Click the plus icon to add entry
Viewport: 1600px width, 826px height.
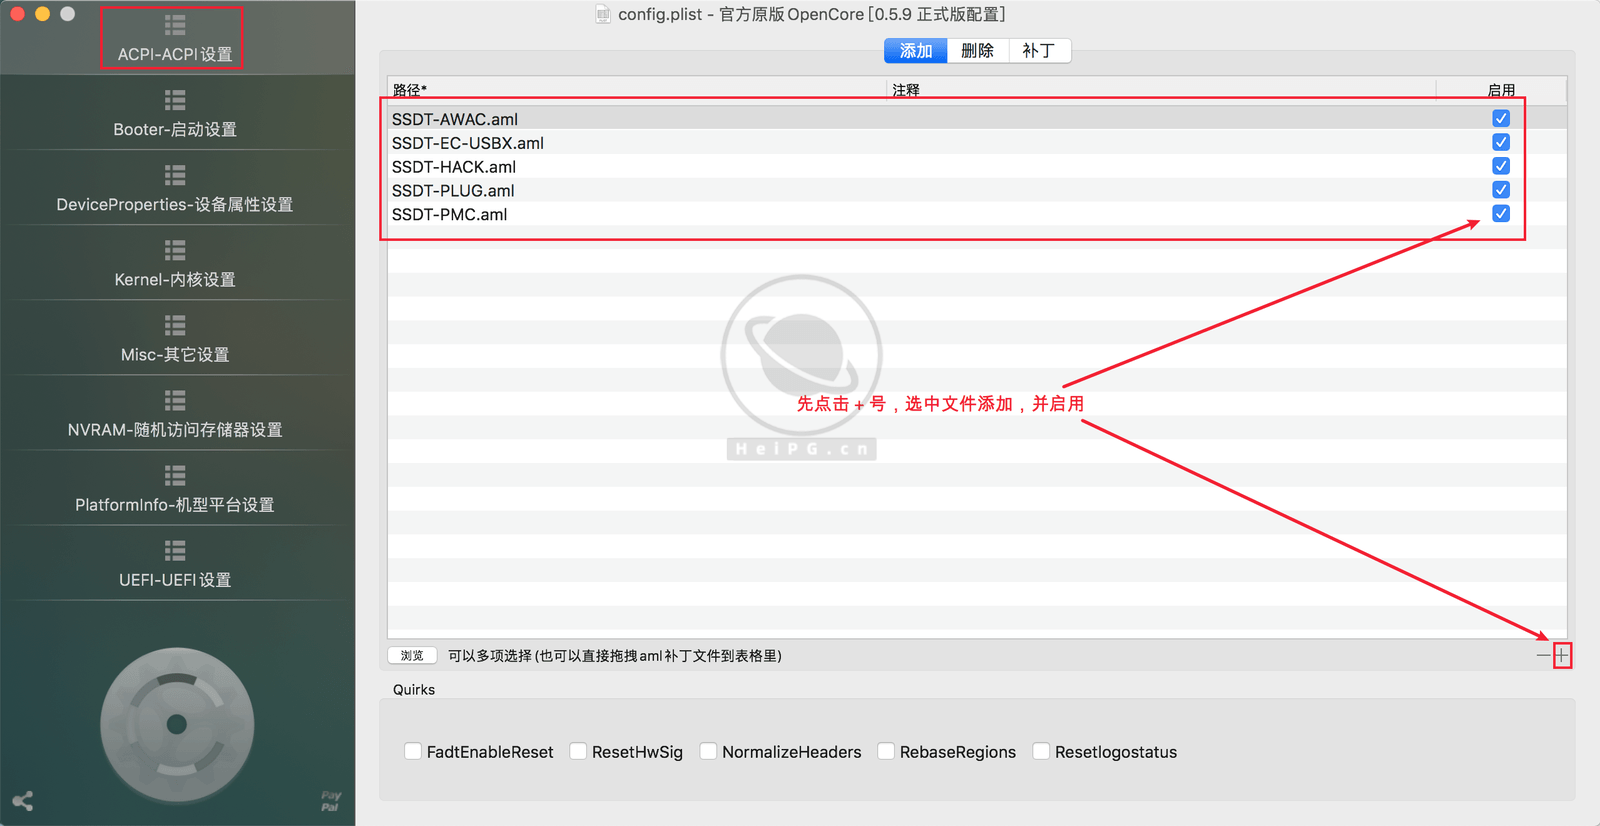pyautogui.click(x=1562, y=656)
